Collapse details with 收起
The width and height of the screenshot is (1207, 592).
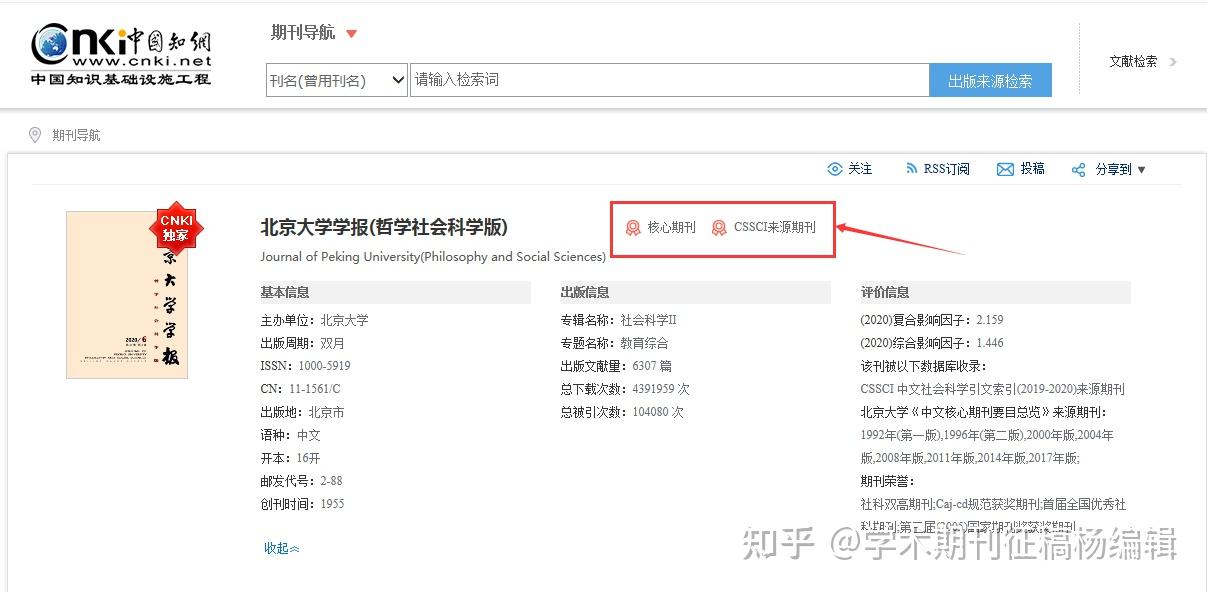pos(282,548)
